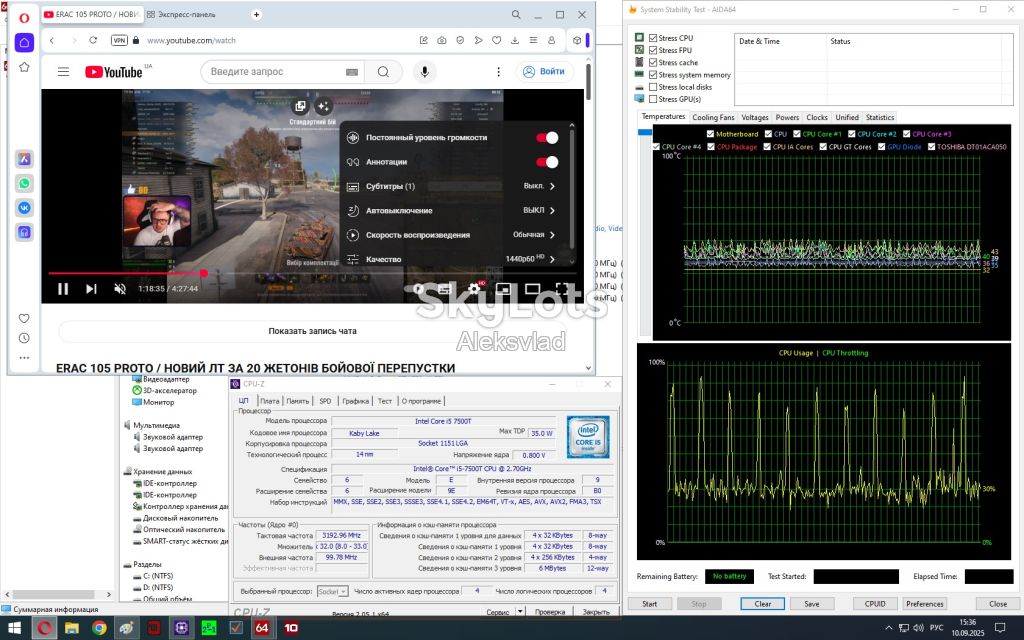The width and height of the screenshot is (1024, 640).
Task: Close the player settings via gear icon
Action: click(474, 289)
